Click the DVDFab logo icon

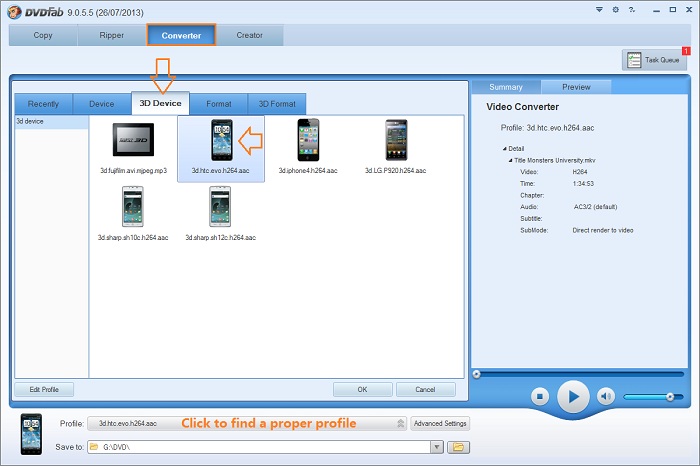click(15, 12)
